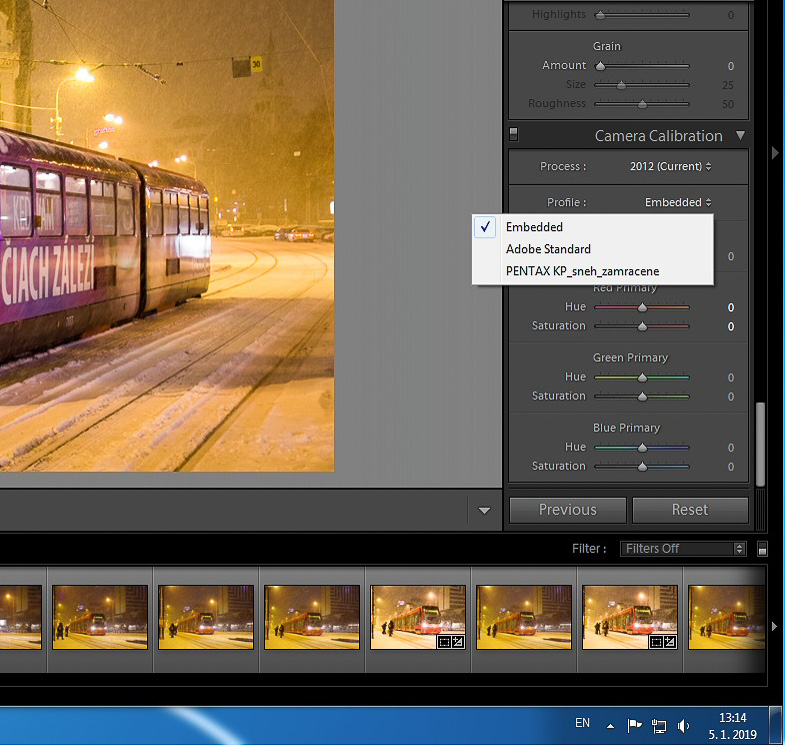Open the Filters Off dropdown
Viewport: 785px width, 747px height.
point(683,549)
